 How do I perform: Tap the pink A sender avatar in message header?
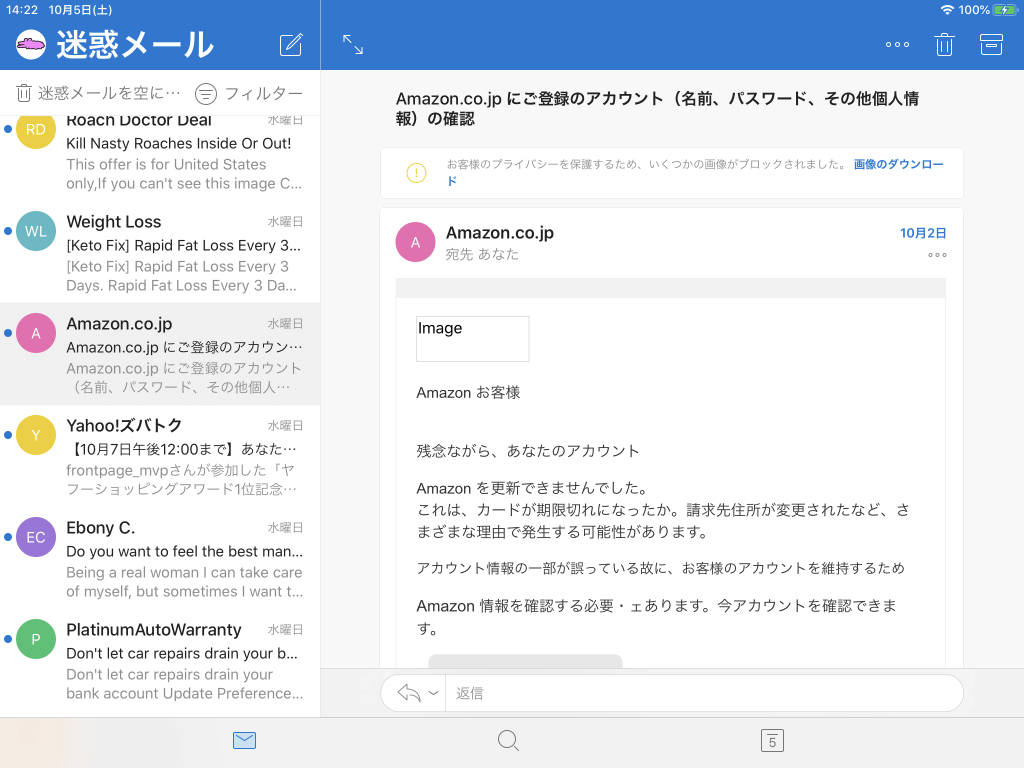click(415, 242)
